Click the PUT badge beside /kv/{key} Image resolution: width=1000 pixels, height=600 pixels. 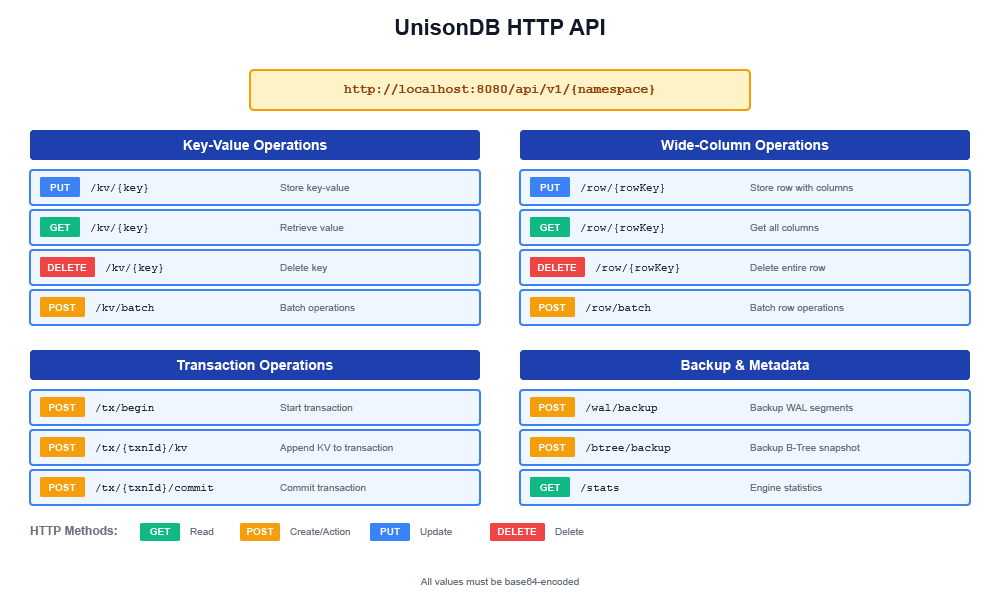point(60,187)
